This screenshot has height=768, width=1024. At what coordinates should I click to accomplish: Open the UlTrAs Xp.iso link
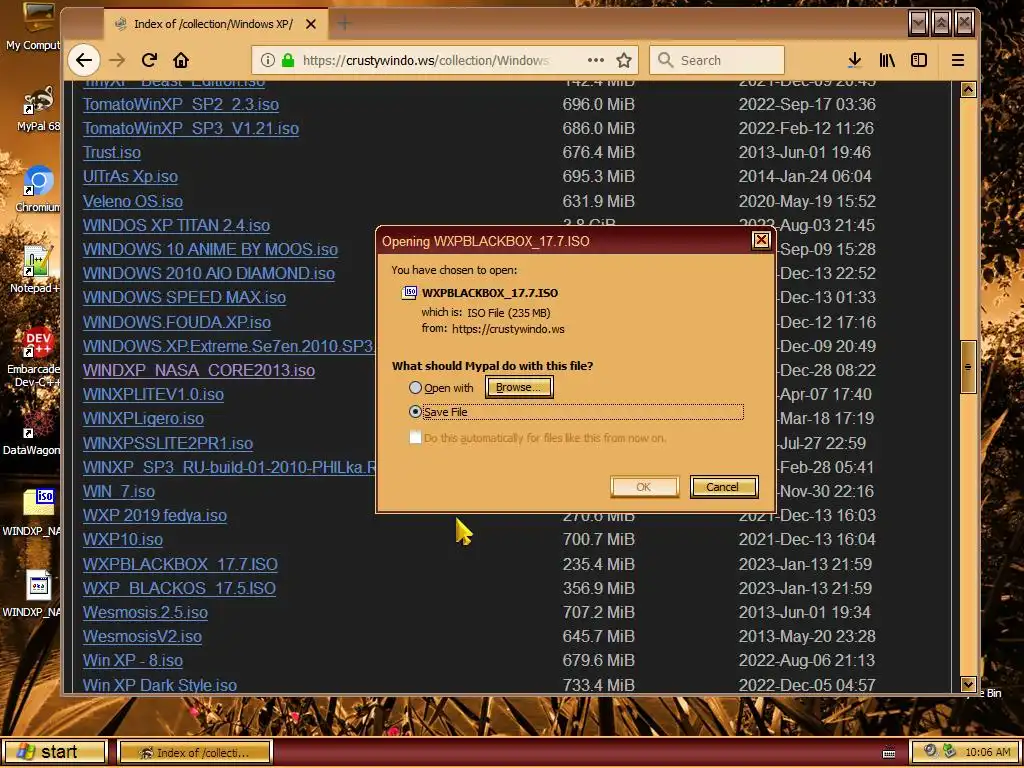click(x=131, y=176)
